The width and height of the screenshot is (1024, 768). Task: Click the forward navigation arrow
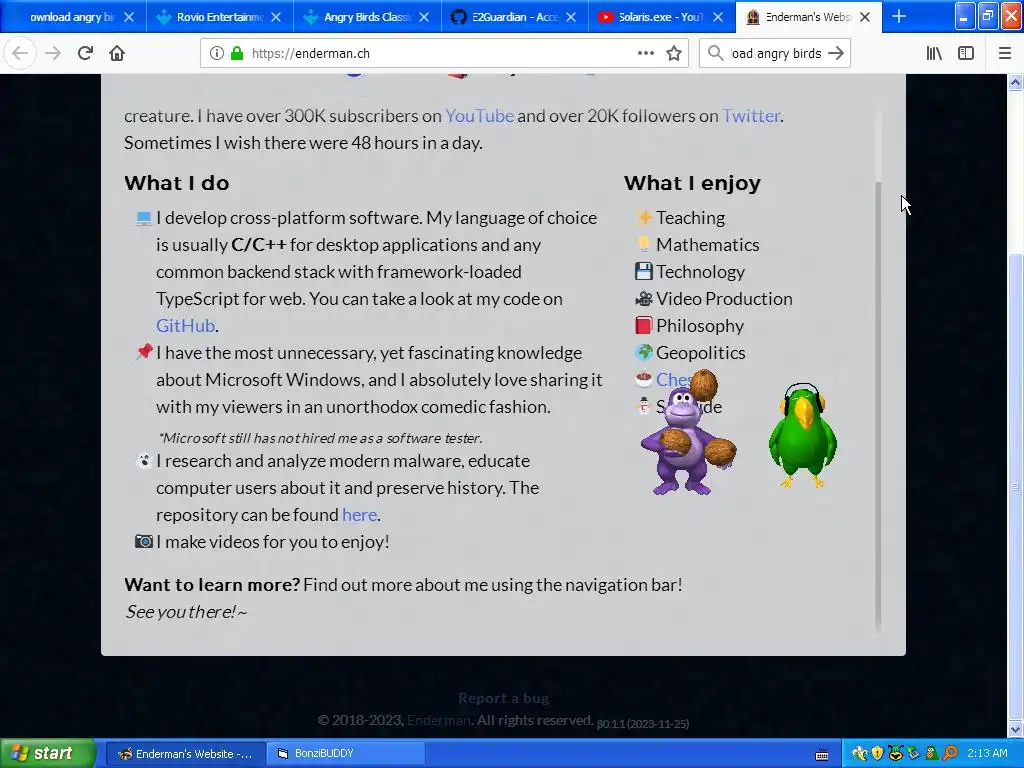[53, 53]
